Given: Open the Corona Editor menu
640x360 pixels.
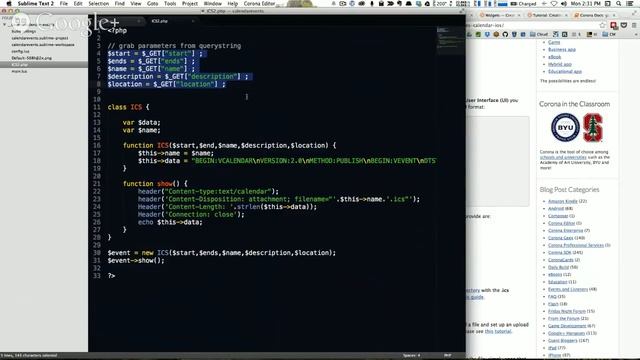Looking at the screenshot, I should pos(260,4).
